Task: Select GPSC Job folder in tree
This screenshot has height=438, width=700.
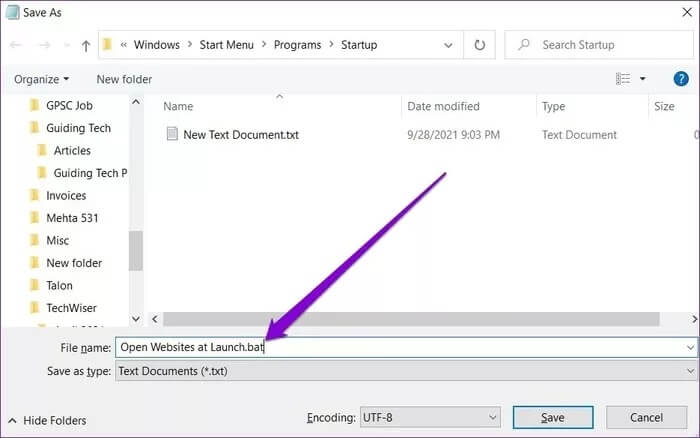Action: click(69, 106)
